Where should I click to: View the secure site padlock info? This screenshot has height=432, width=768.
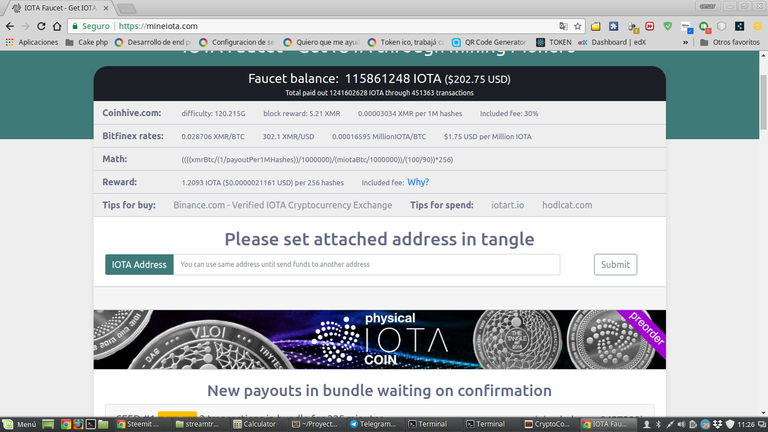[75, 26]
